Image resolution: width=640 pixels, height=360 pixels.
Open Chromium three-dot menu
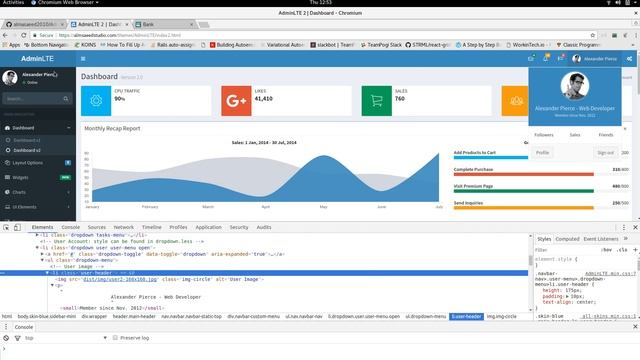pos(636,36)
